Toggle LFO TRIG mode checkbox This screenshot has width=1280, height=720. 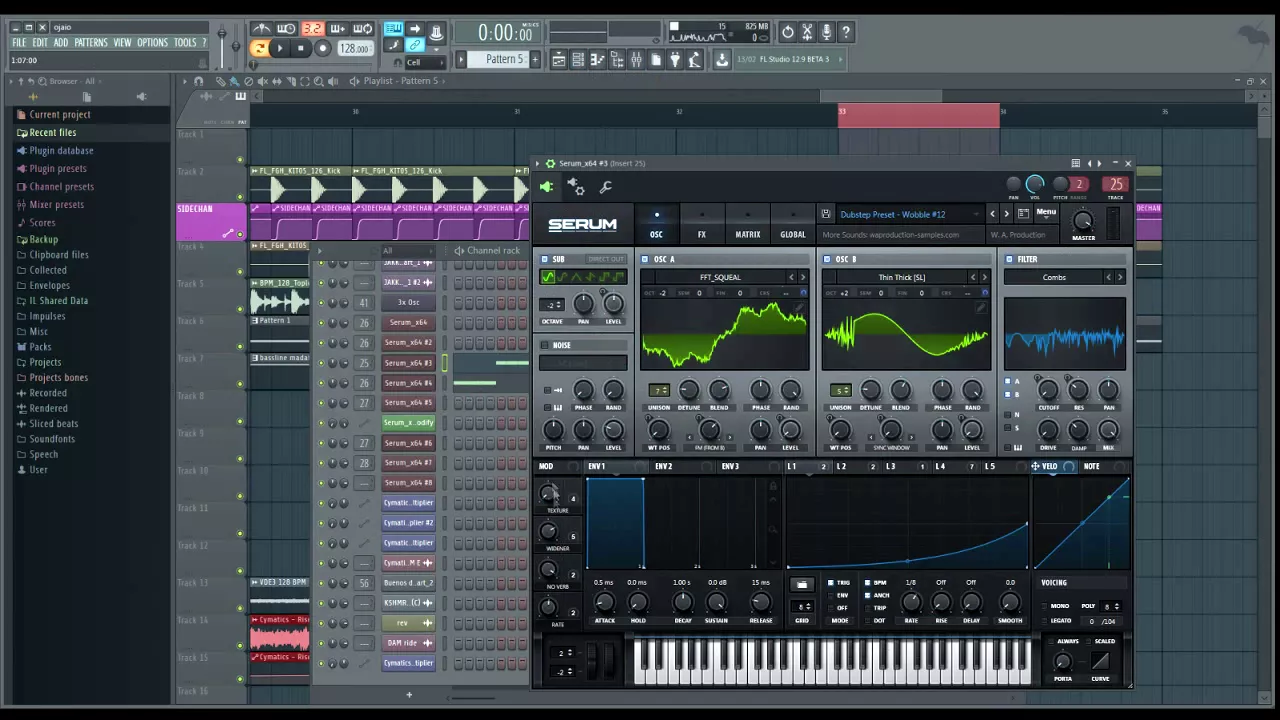point(831,582)
